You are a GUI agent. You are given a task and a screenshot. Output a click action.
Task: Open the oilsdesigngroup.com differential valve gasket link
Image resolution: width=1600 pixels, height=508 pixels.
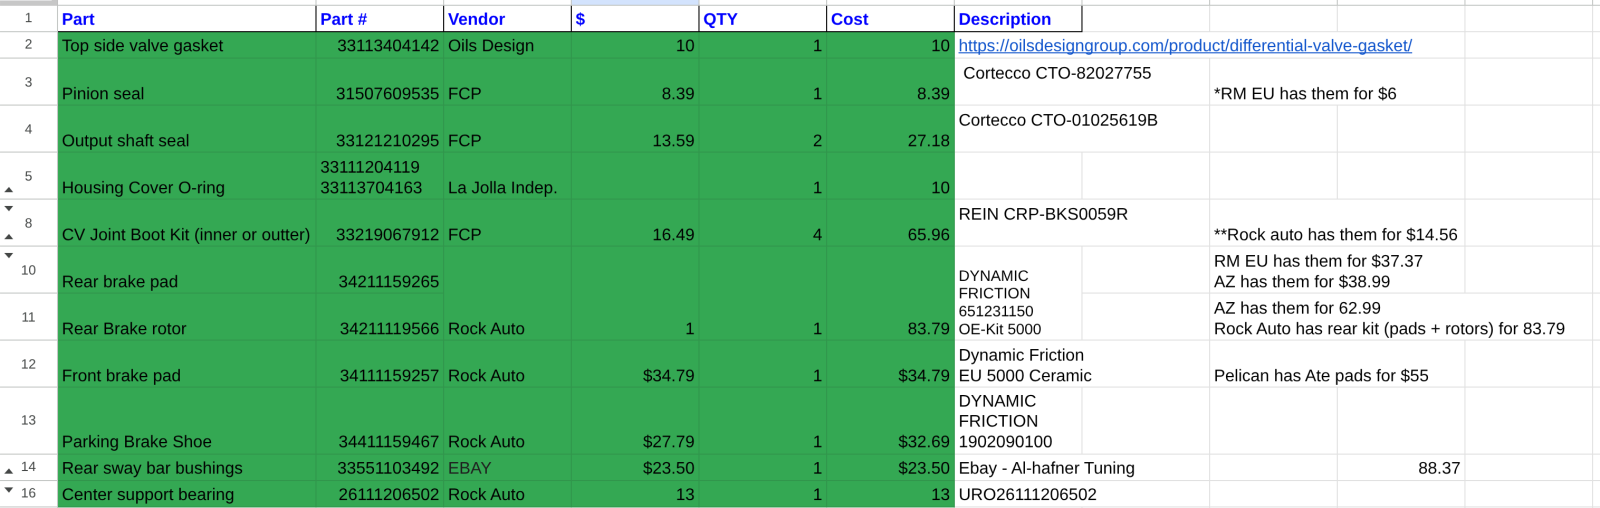[x=1185, y=45]
